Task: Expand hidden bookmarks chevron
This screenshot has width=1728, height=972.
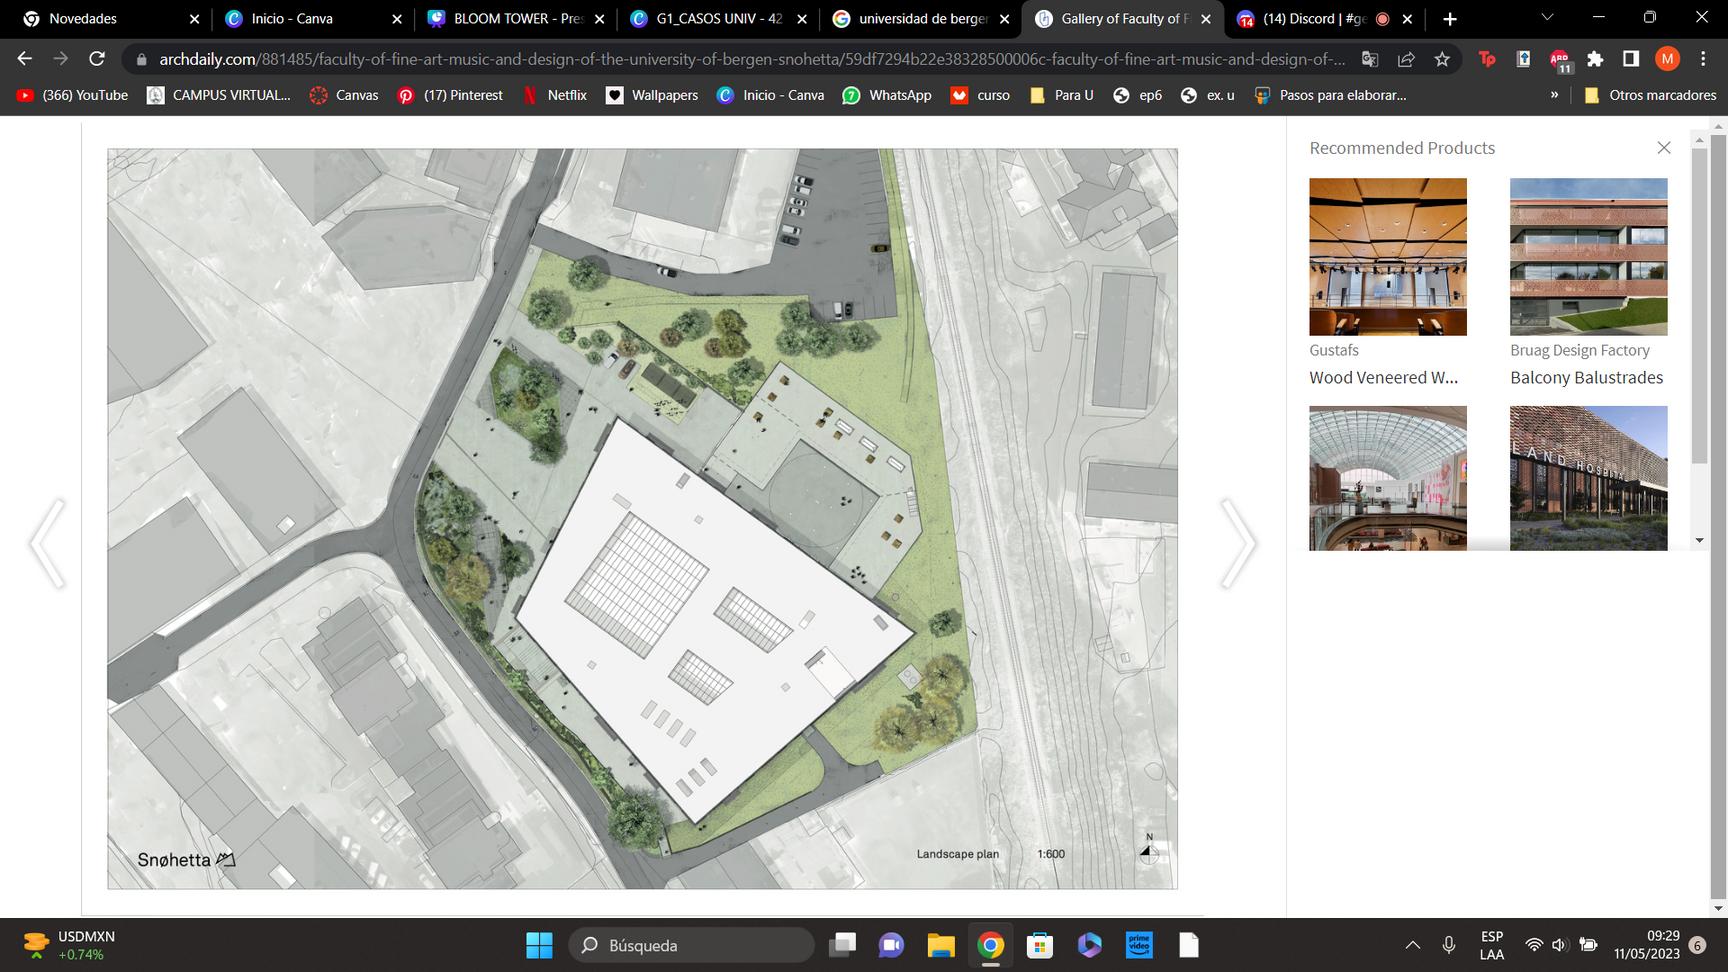Action: click(x=1554, y=95)
